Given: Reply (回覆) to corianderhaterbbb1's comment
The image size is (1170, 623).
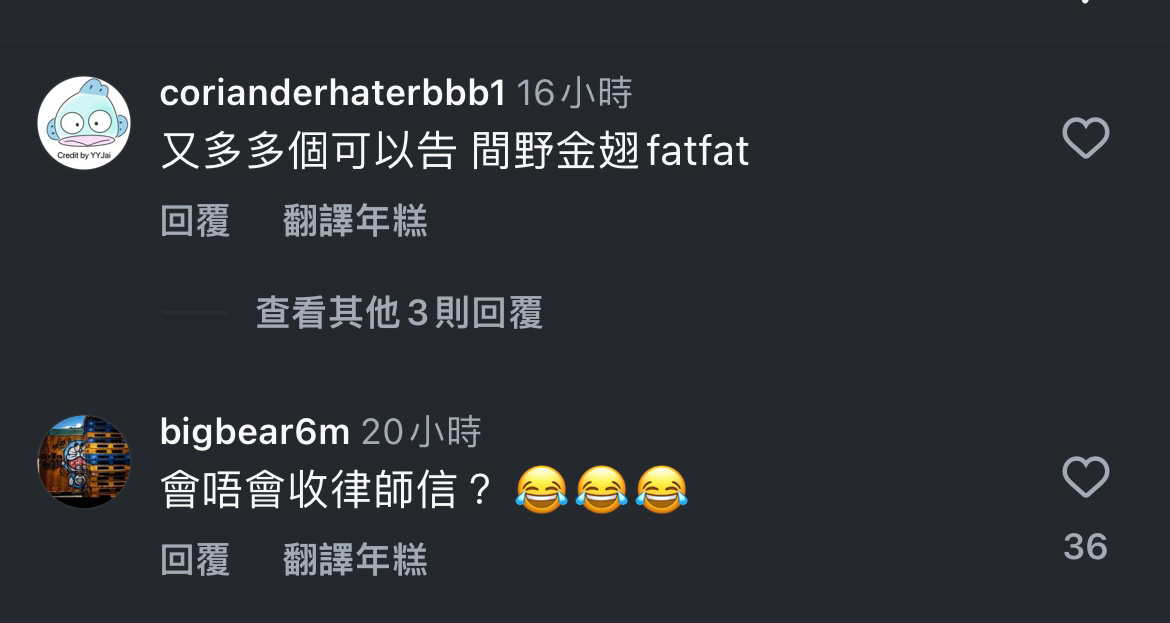Looking at the screenshot, I should [x=195, y=221].
